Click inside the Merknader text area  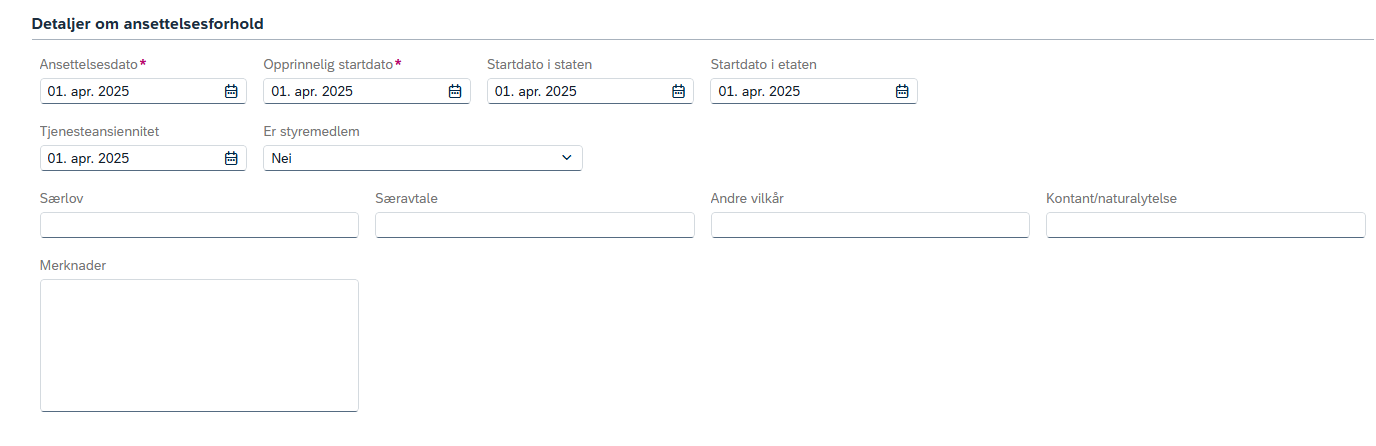coord(199,345)
